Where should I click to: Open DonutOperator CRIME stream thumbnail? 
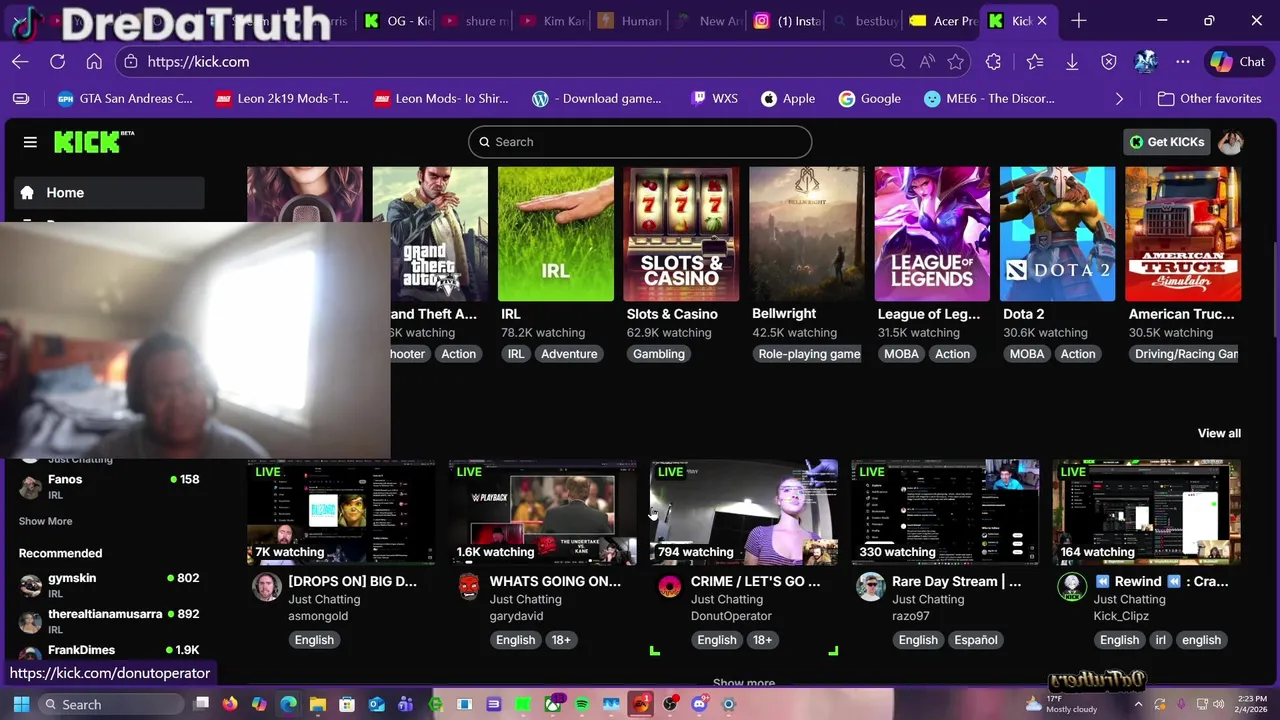744,513
